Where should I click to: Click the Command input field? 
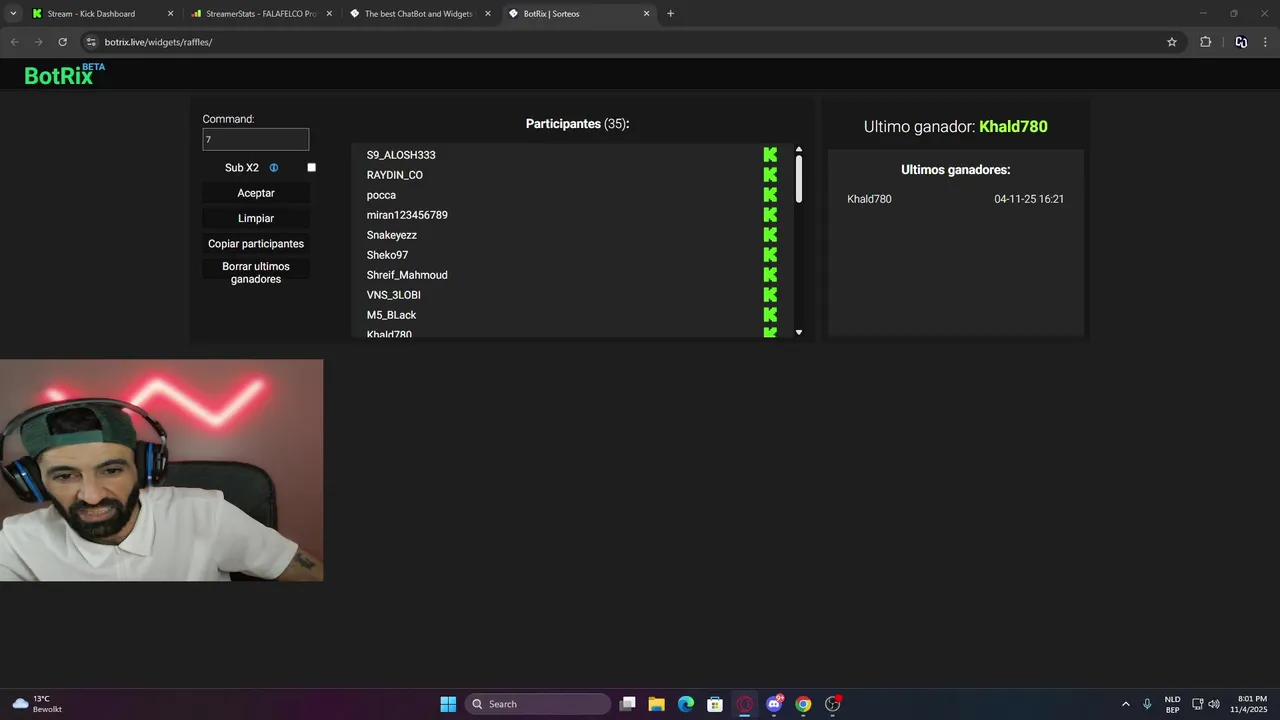[256, 140]
